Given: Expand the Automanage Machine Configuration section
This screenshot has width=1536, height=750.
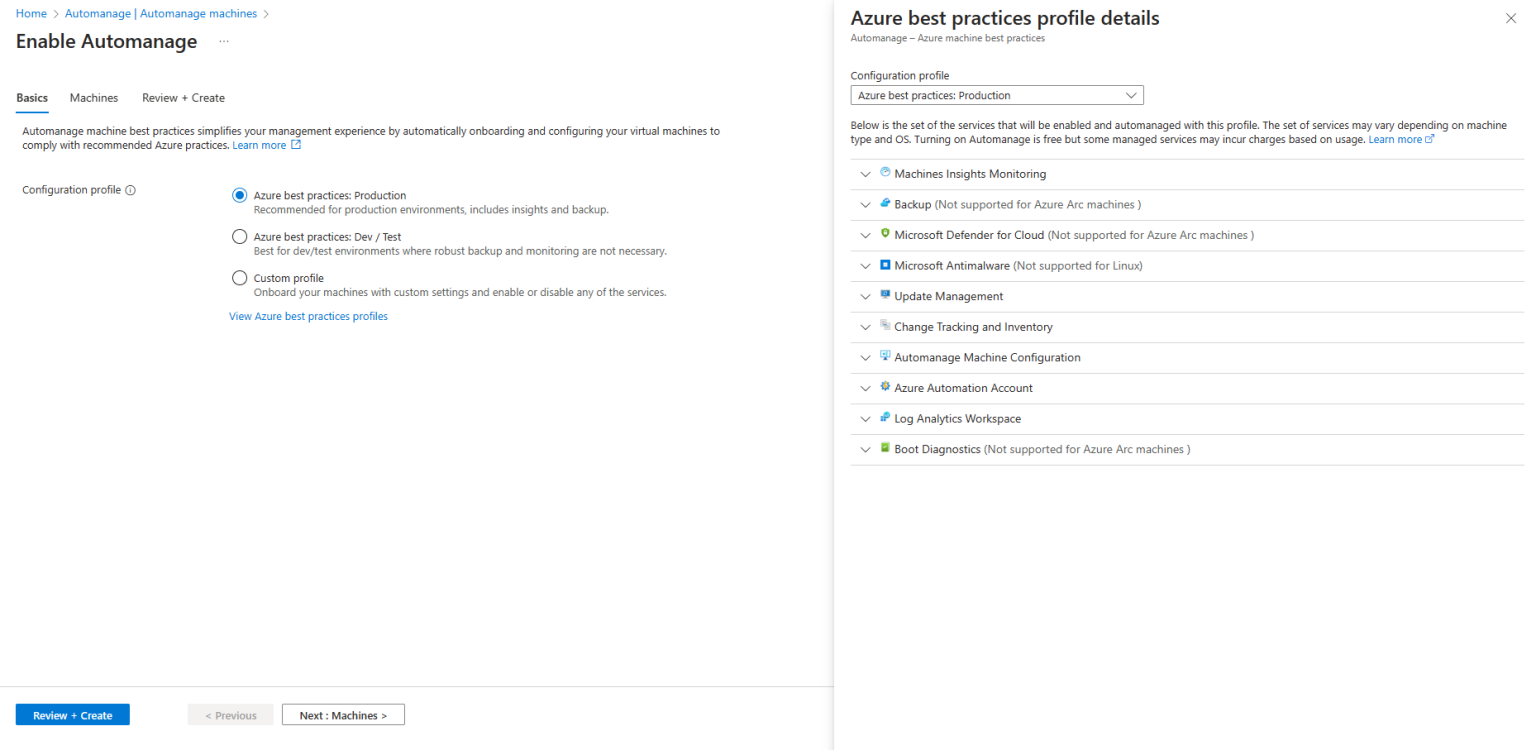Looking at the screenshot, I should coord(865,357).
